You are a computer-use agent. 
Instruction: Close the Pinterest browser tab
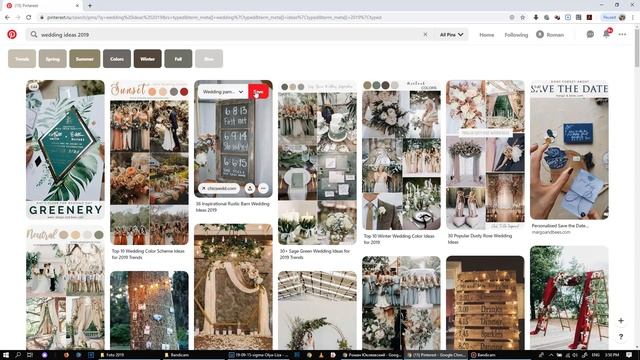[x=77, y=6]
